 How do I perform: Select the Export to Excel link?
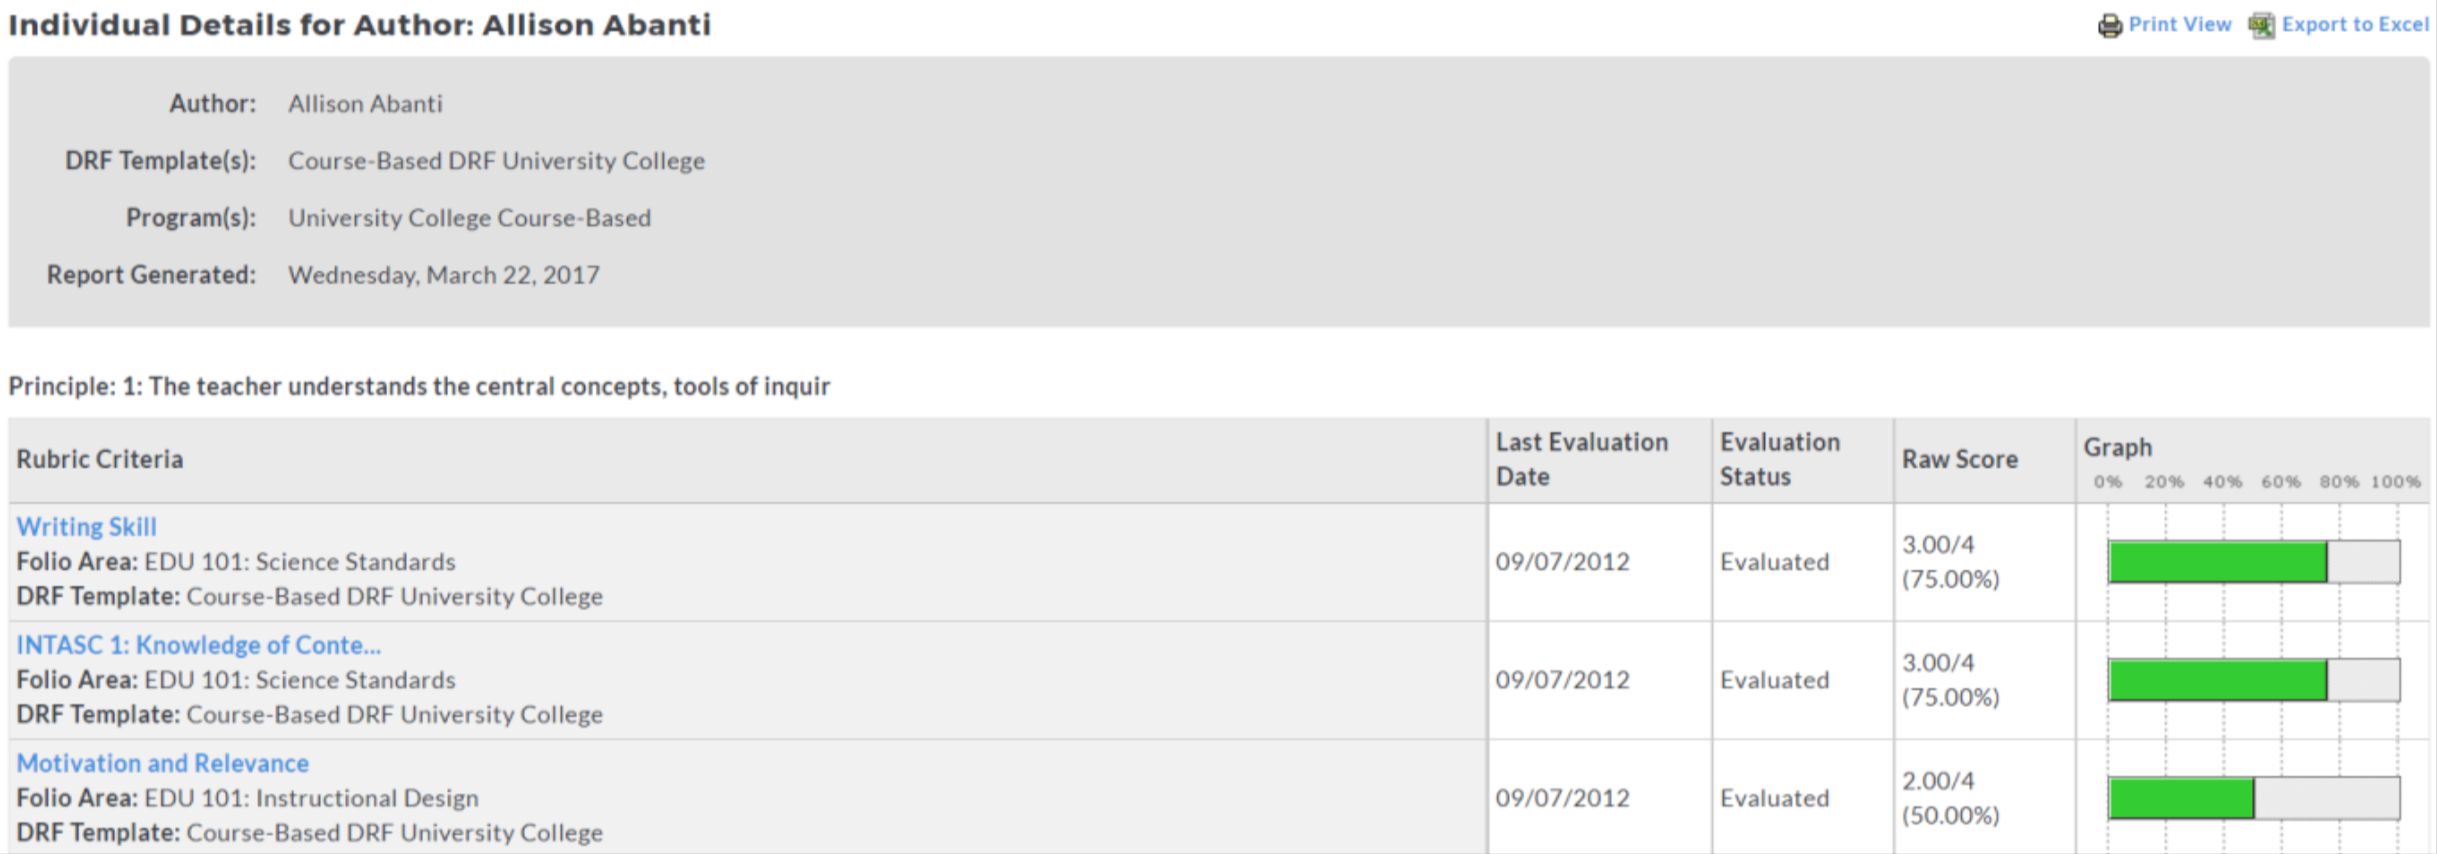pyautogui.click(x=2355, y=24)
